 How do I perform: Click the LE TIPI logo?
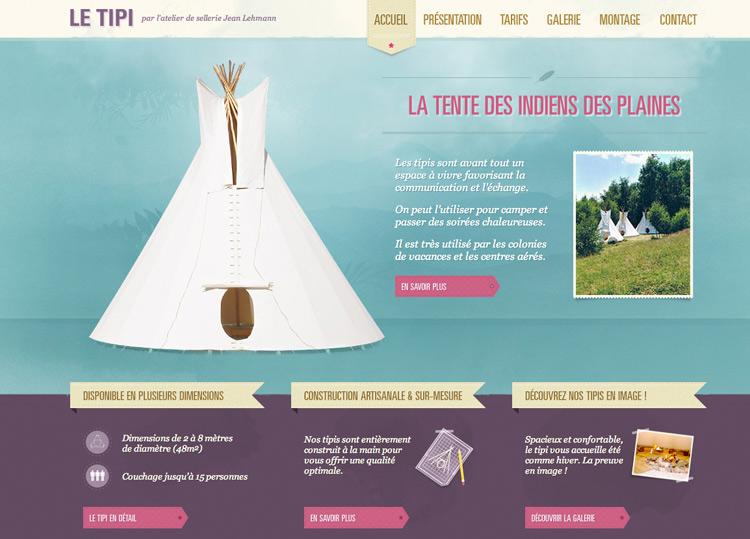101,18
